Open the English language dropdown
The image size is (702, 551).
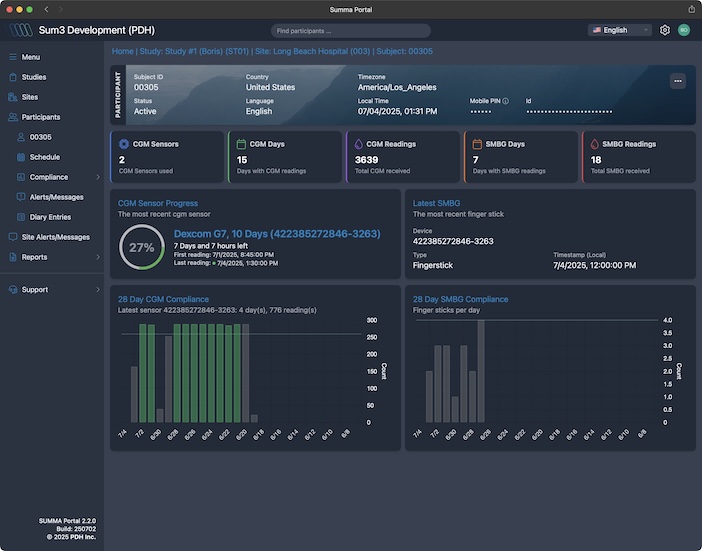[620, 30]
